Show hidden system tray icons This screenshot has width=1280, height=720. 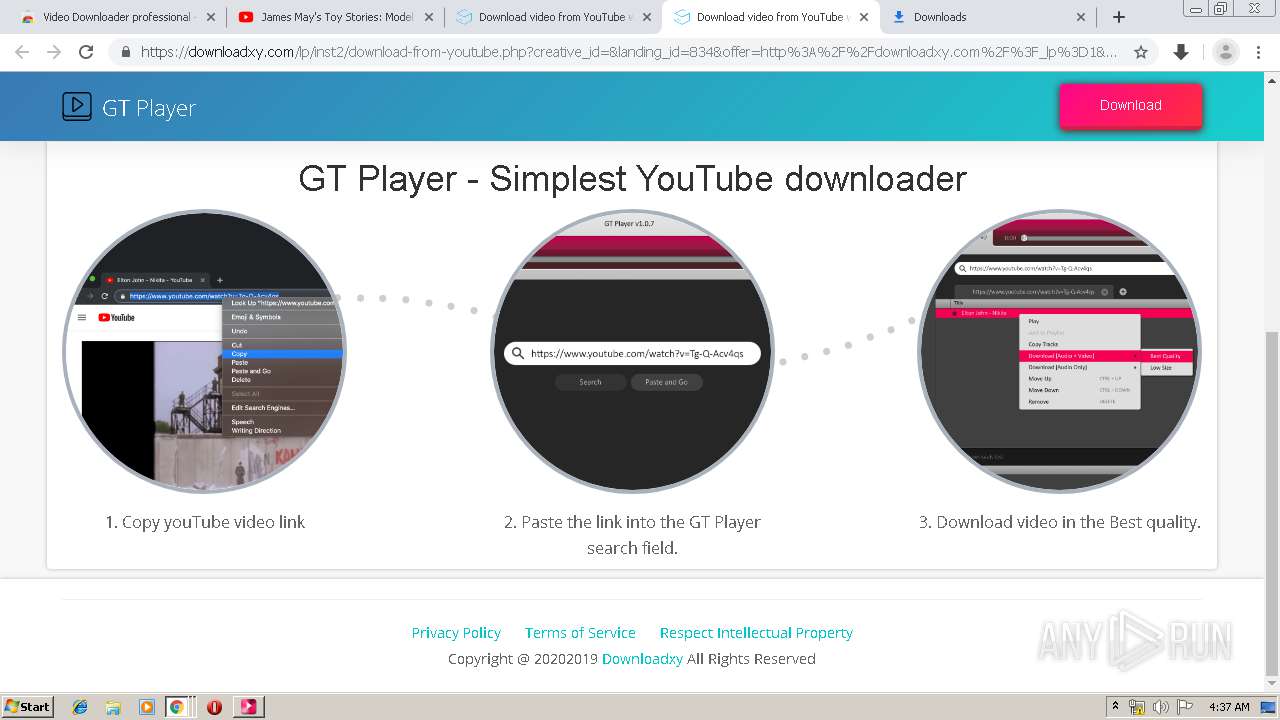(1115, 707)
